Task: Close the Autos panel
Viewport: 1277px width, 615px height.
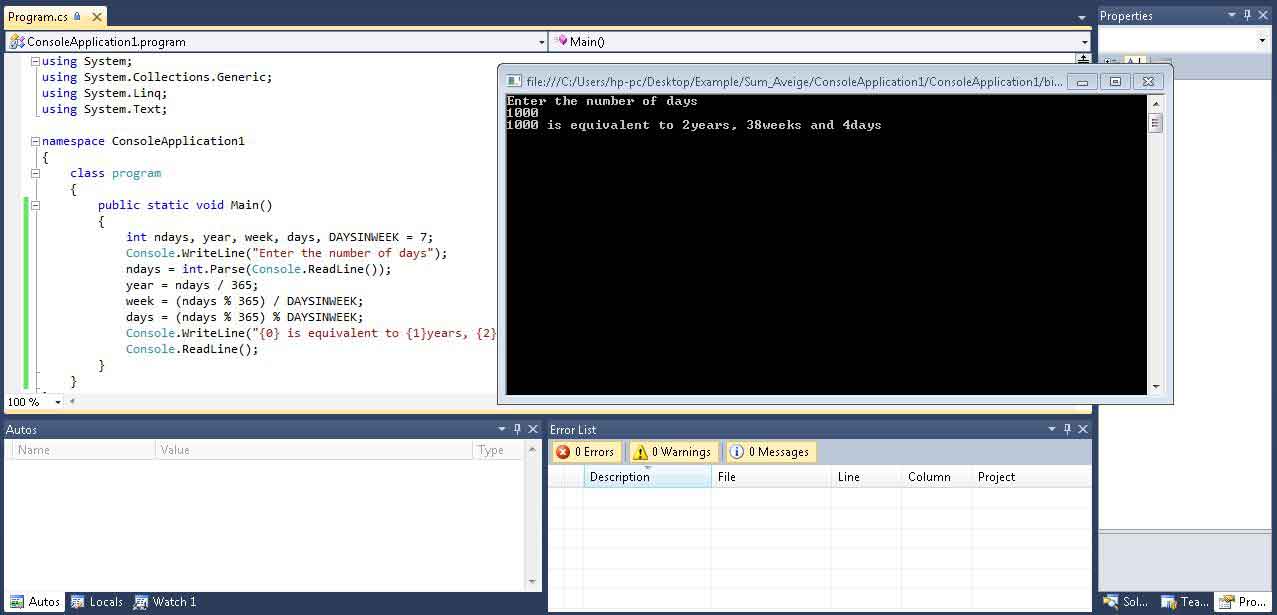Action: (533, 429)
